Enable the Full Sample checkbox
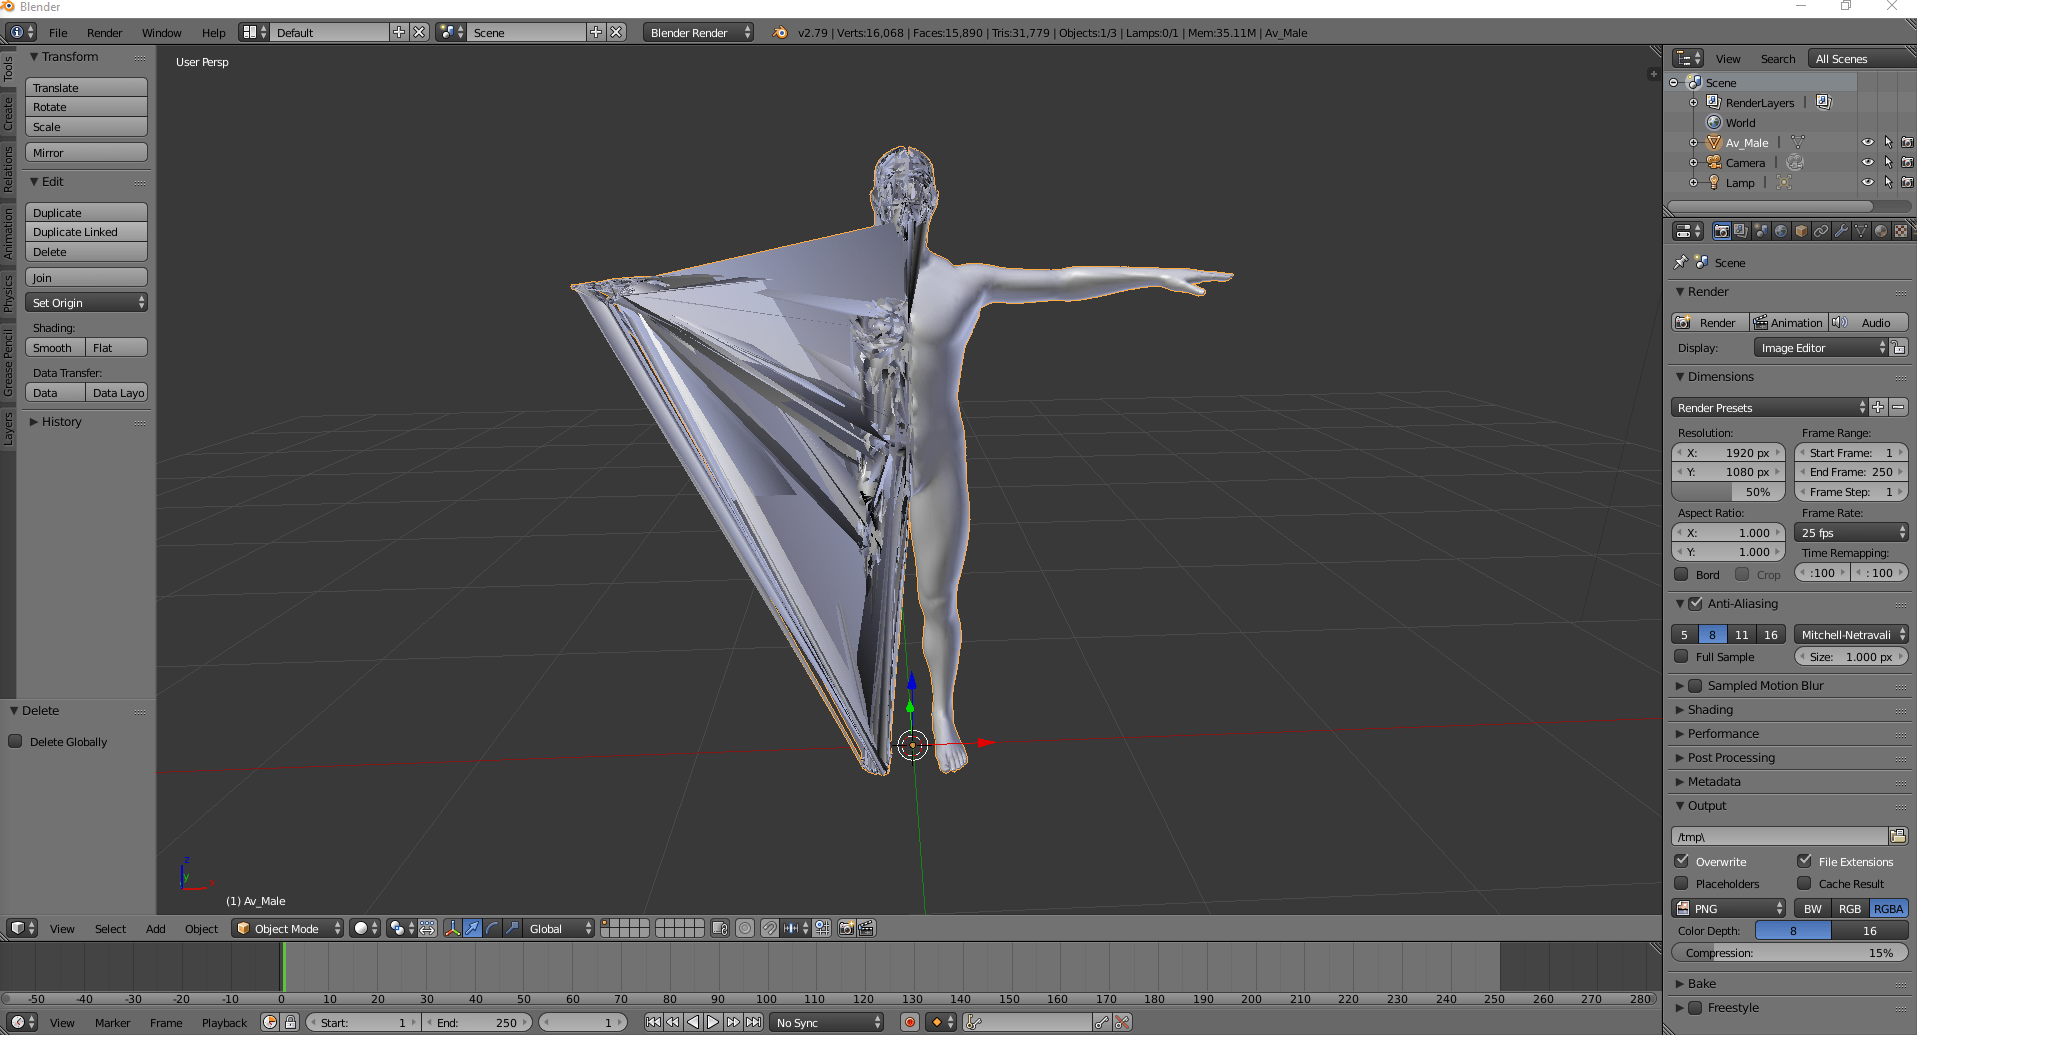2046x1040 pixels. pyautogui.click(x=1681, y=656)
